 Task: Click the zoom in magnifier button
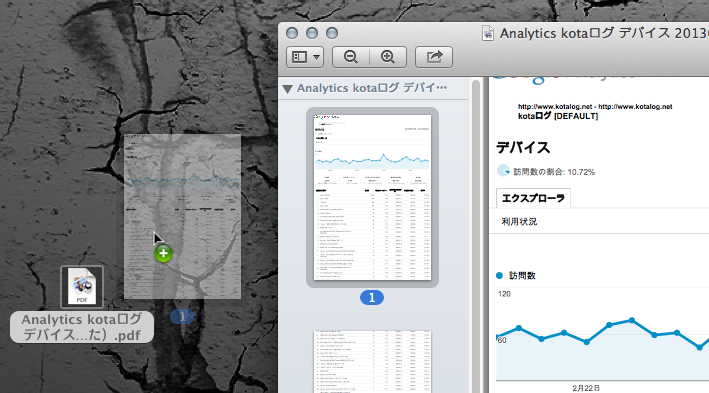click(388, 57)
